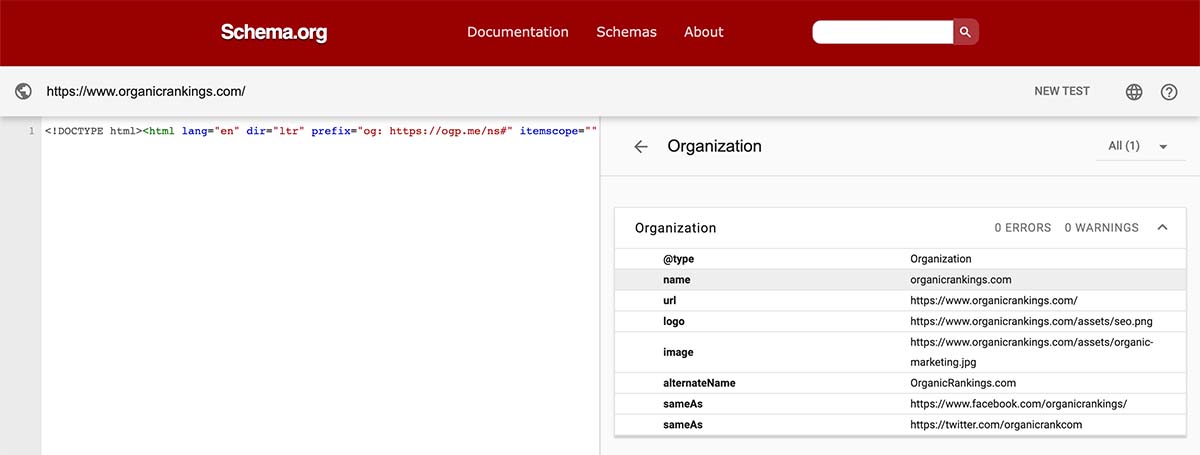
Task: Click the seo.png logo value
Action: click(x=1031, y=322)
